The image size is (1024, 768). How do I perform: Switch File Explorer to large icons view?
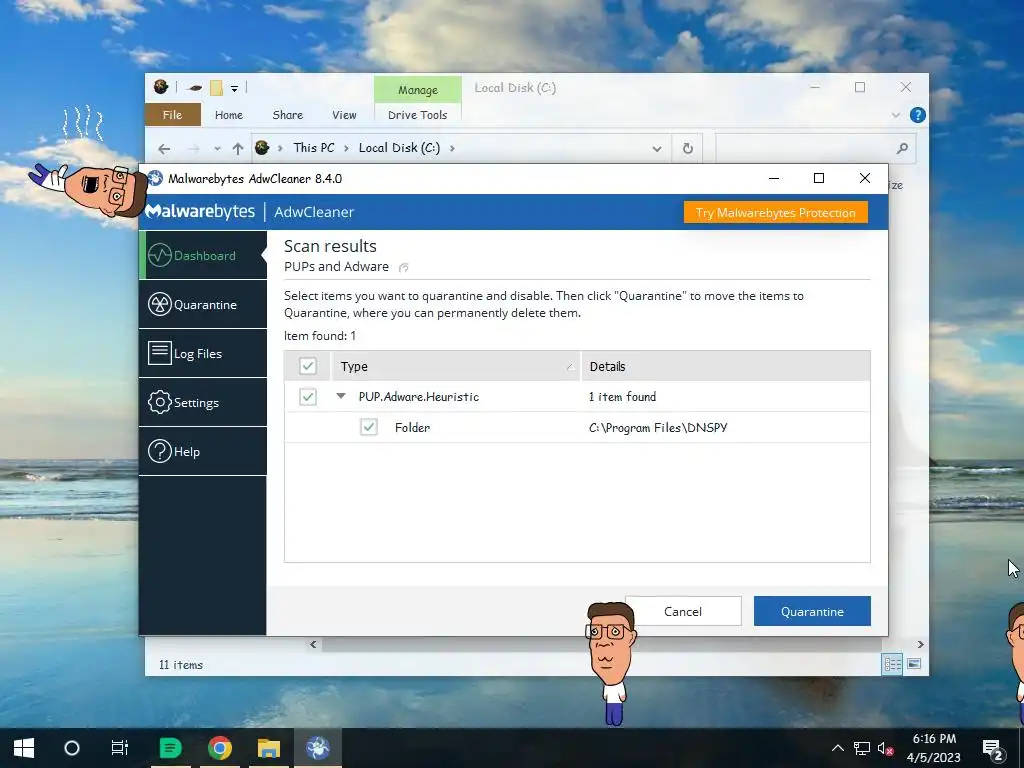(x=914, y=664)
